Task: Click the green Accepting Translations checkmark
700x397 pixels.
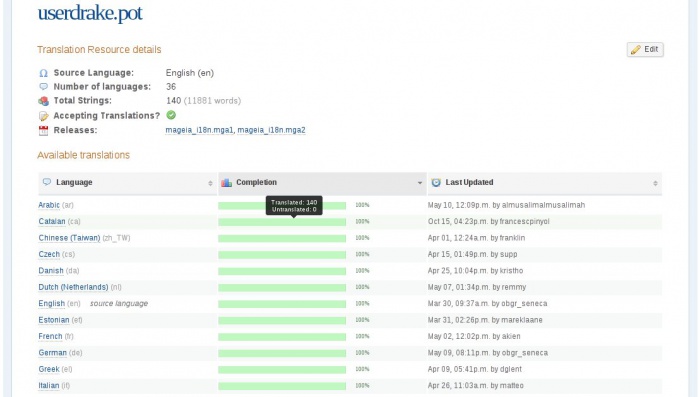Action: (x=171, y=115)
